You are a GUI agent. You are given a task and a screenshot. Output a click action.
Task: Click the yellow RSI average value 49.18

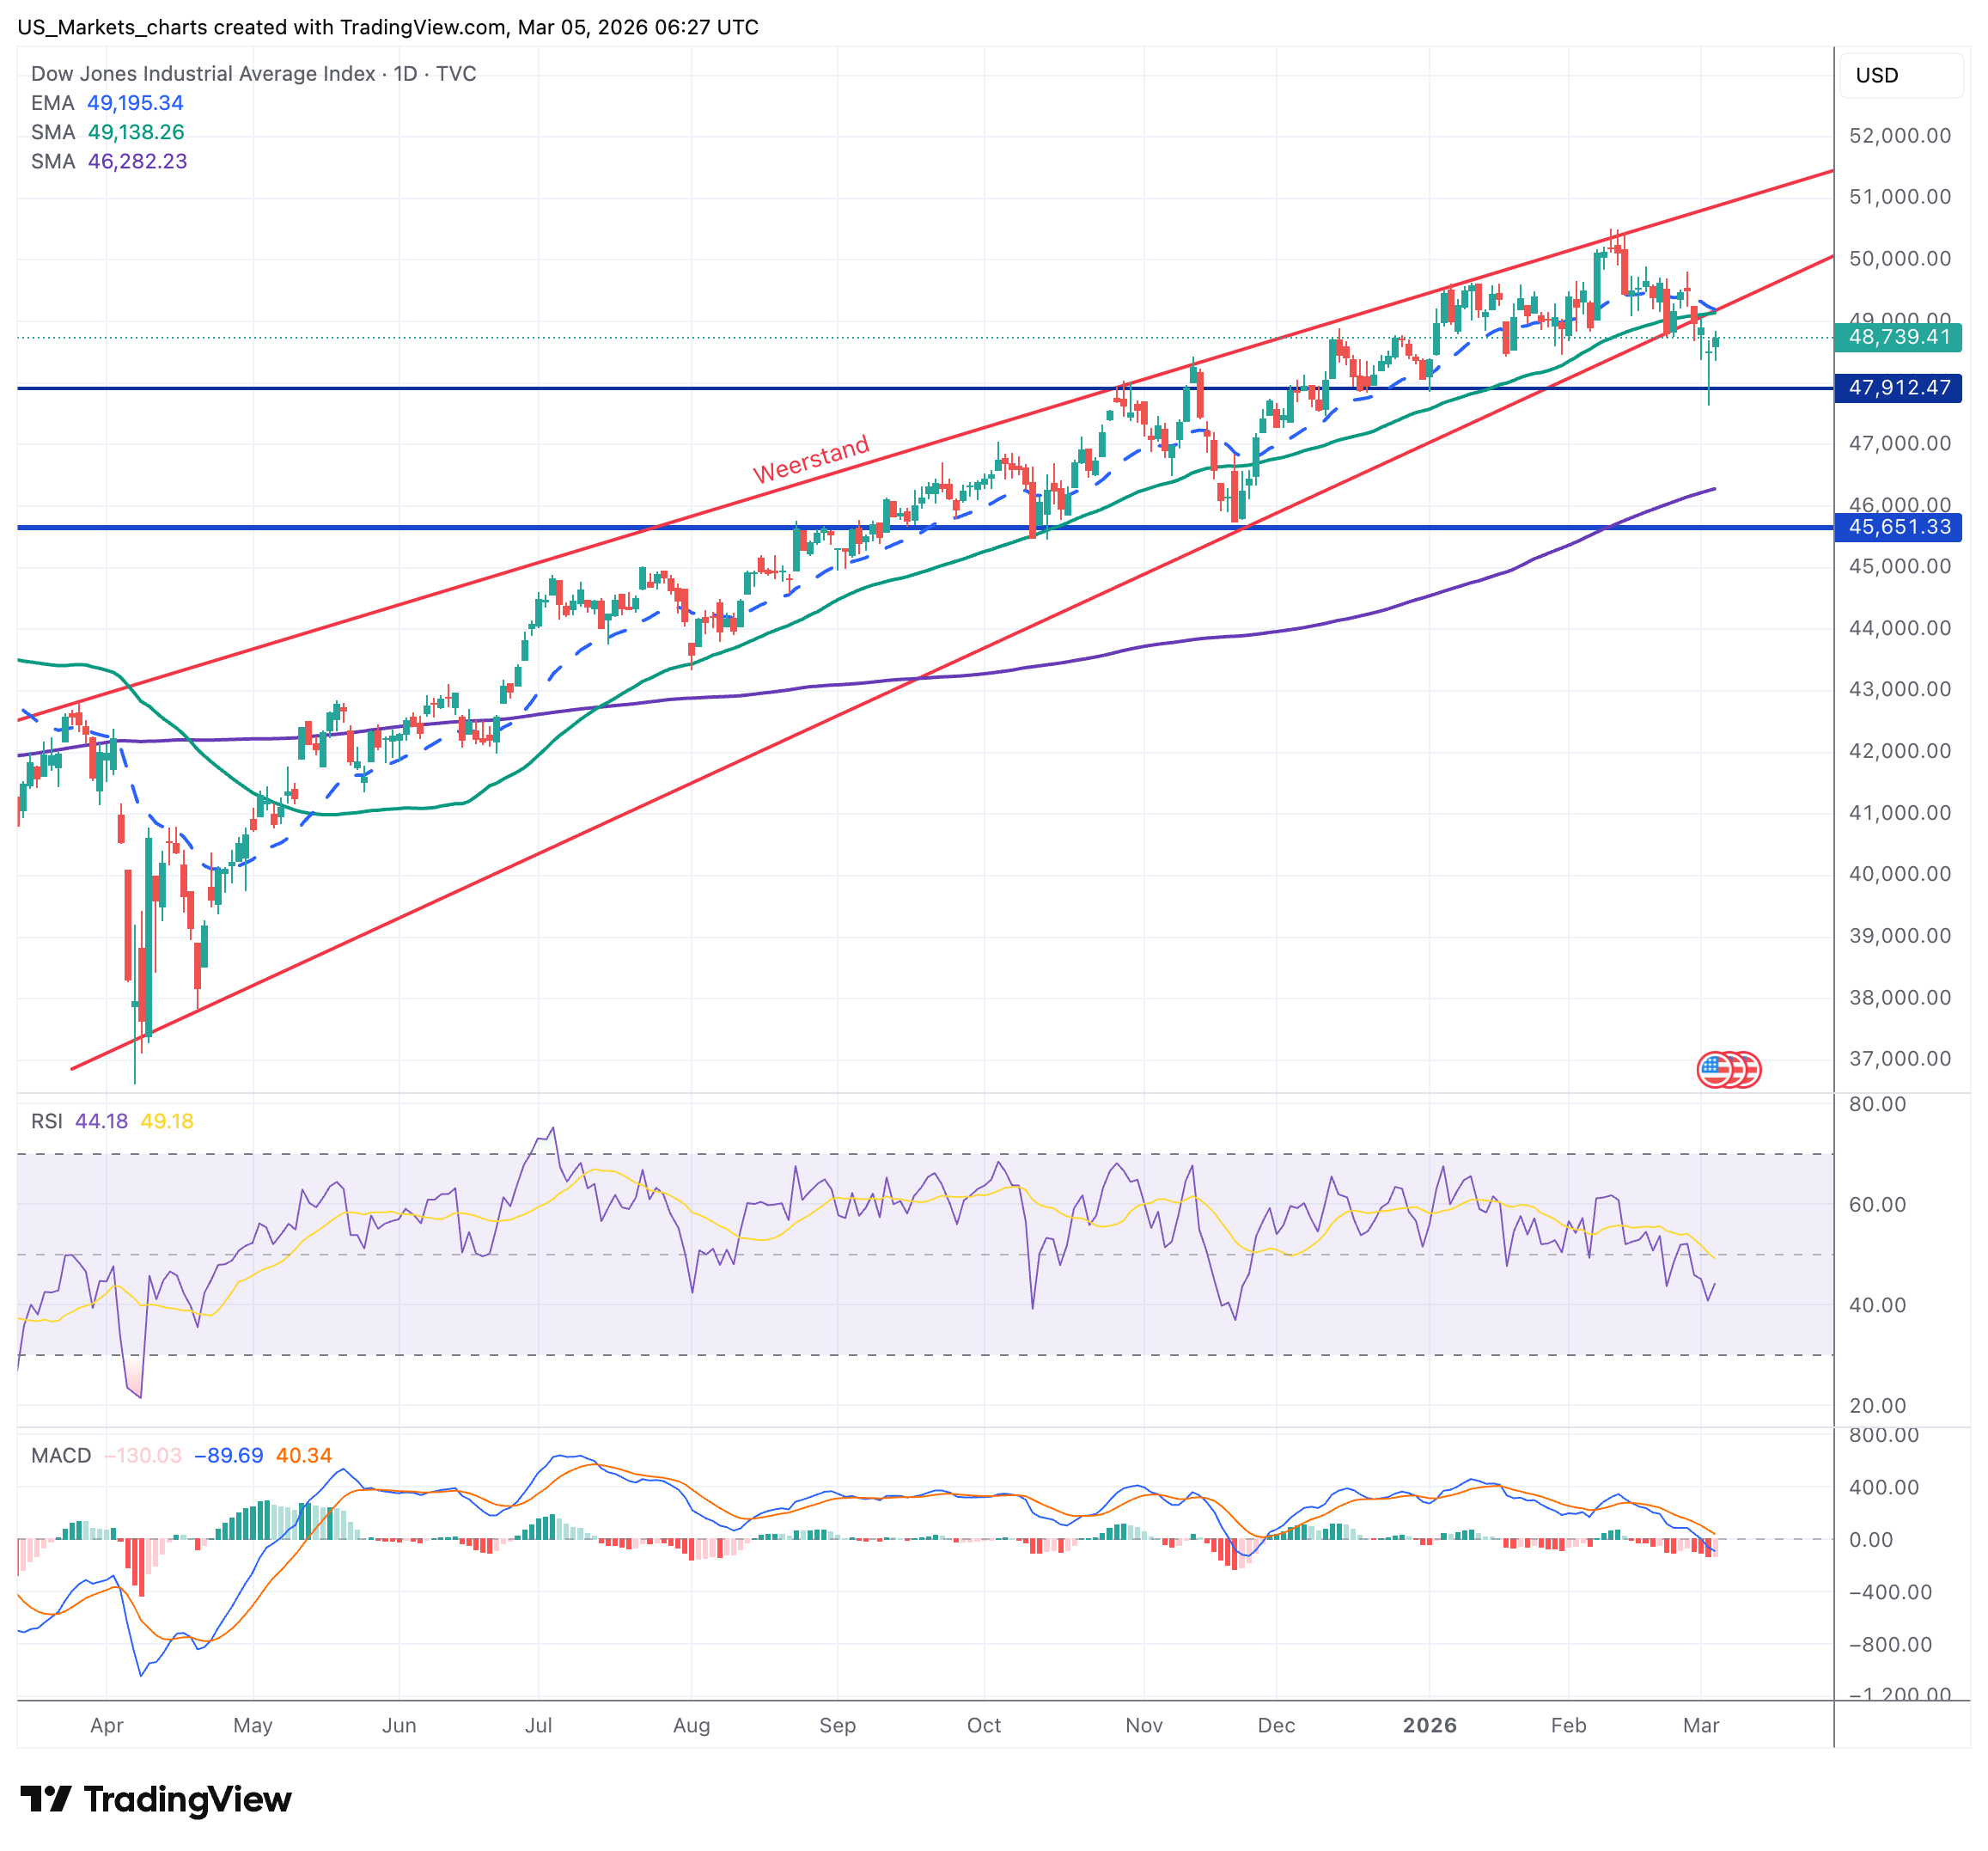pyautogui.click(x=167, y=1121)
